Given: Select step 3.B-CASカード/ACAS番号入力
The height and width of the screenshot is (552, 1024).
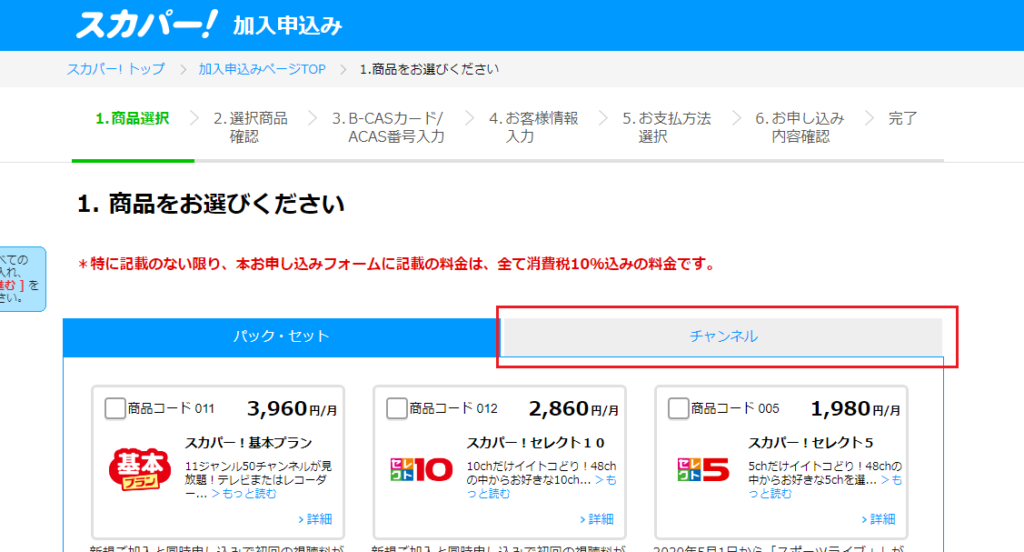Looking at the screenshot, I should click(391, 127).
